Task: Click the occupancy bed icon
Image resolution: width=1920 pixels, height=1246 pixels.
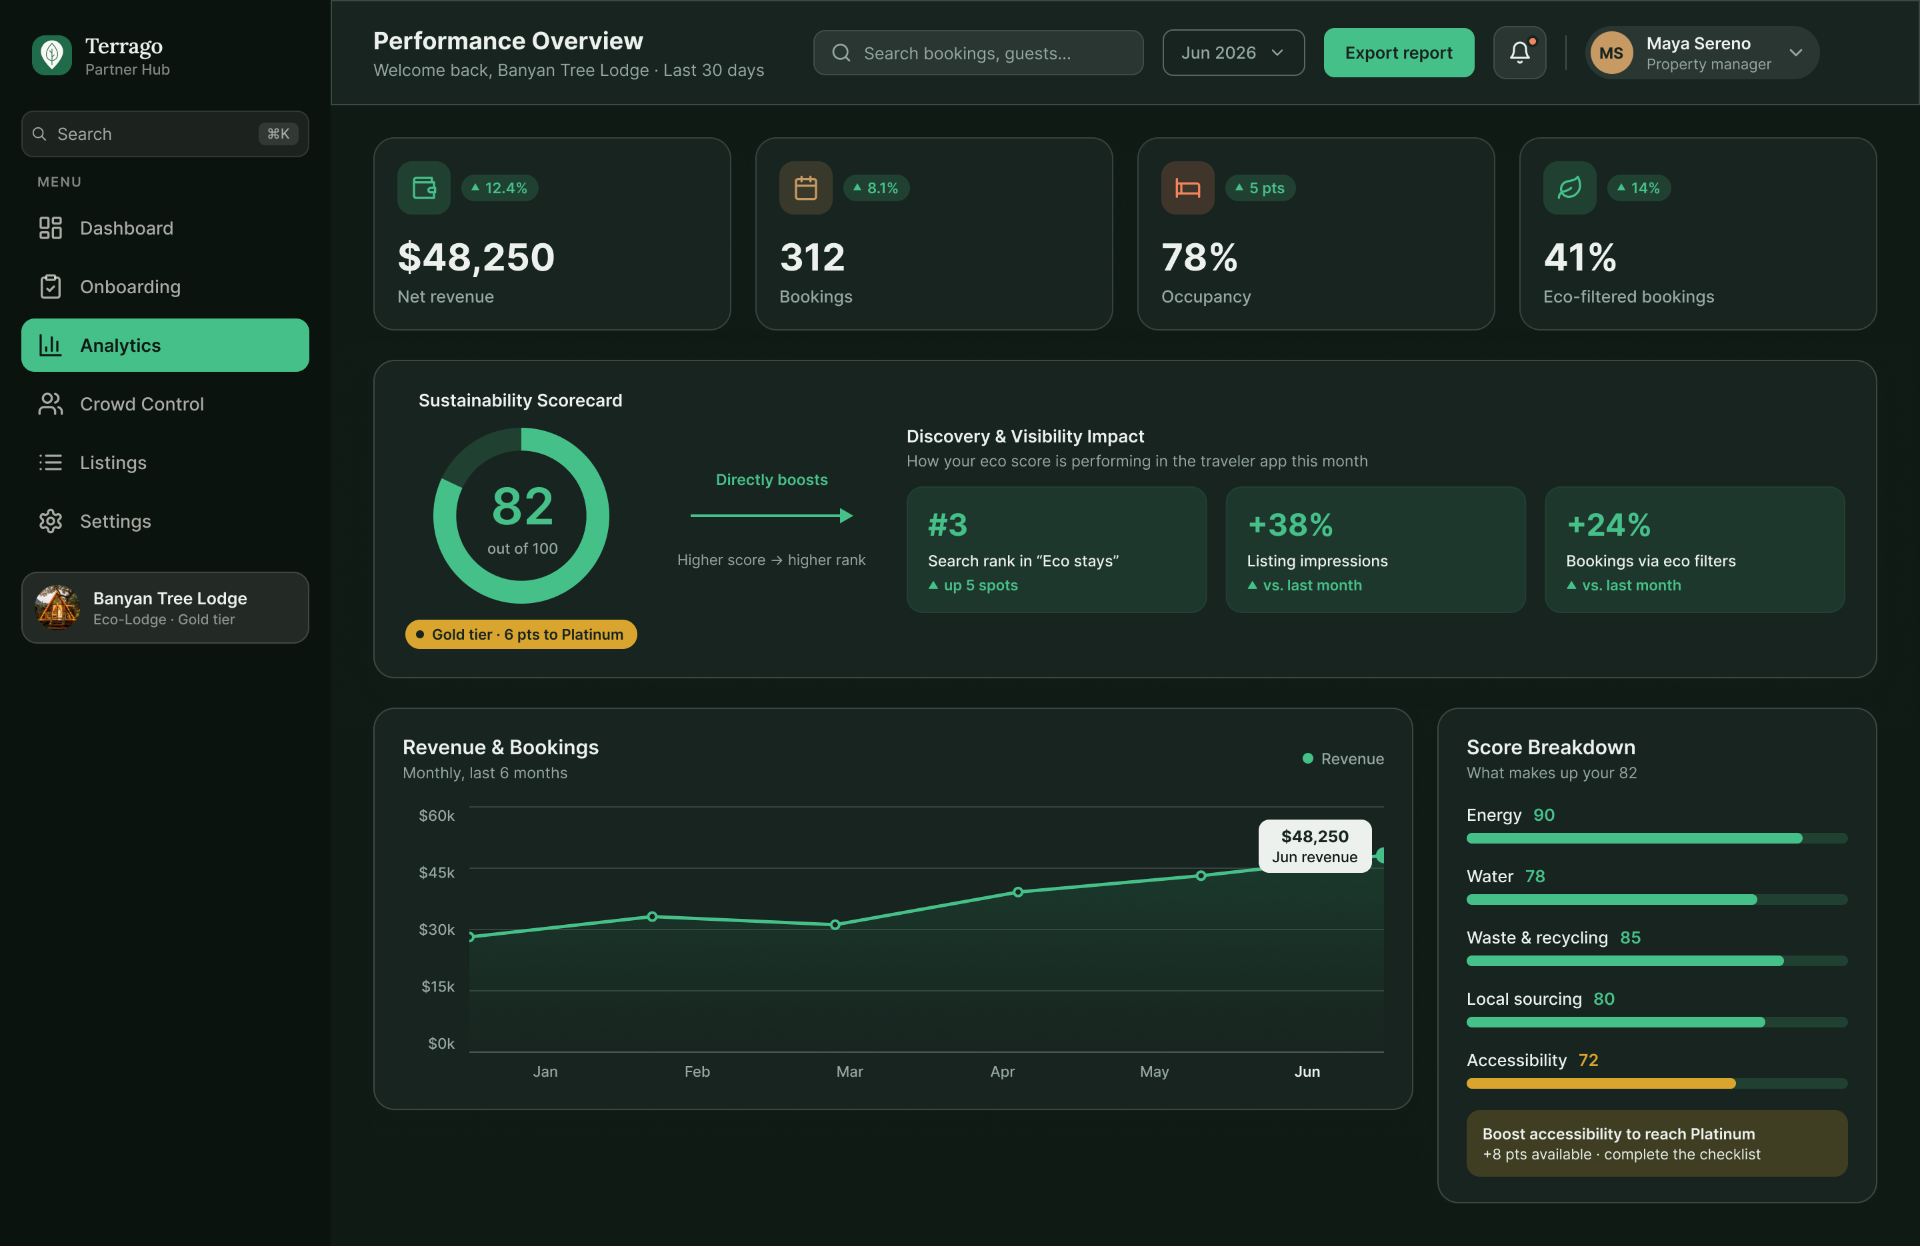Action: click(x=1188, y=188)
